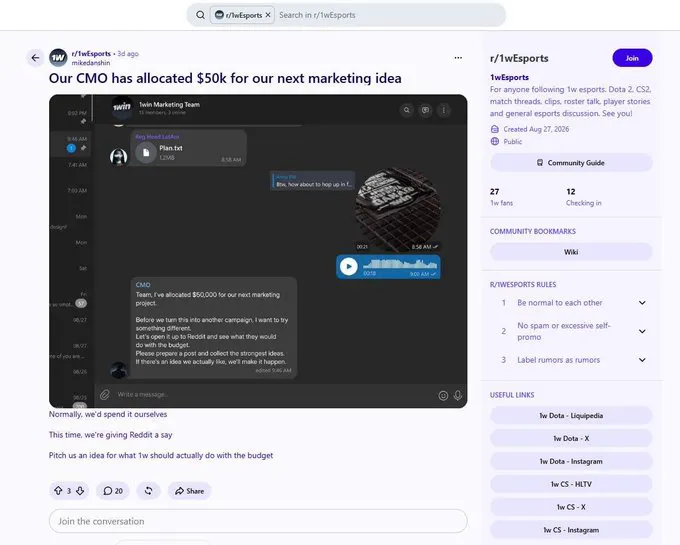
Task: Click the 12 Checking in count
Action: (x=583, y=197)
